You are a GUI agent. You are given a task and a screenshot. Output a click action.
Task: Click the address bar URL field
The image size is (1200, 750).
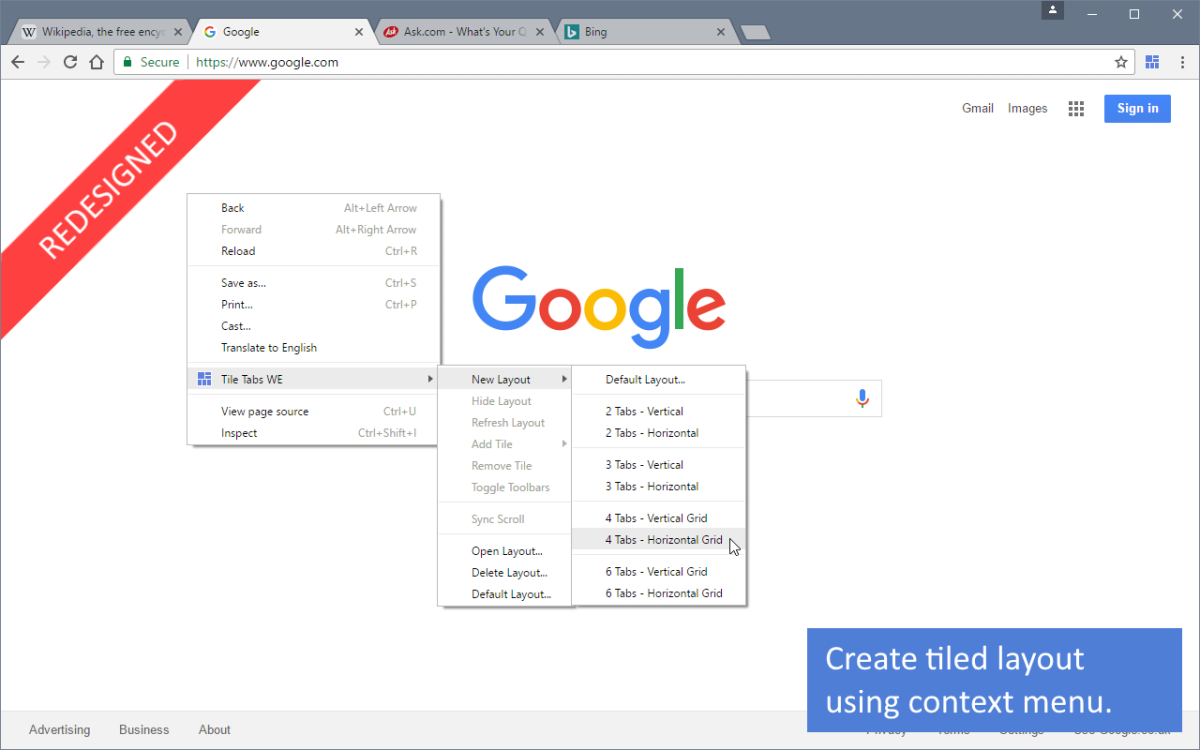coord(600,62)
